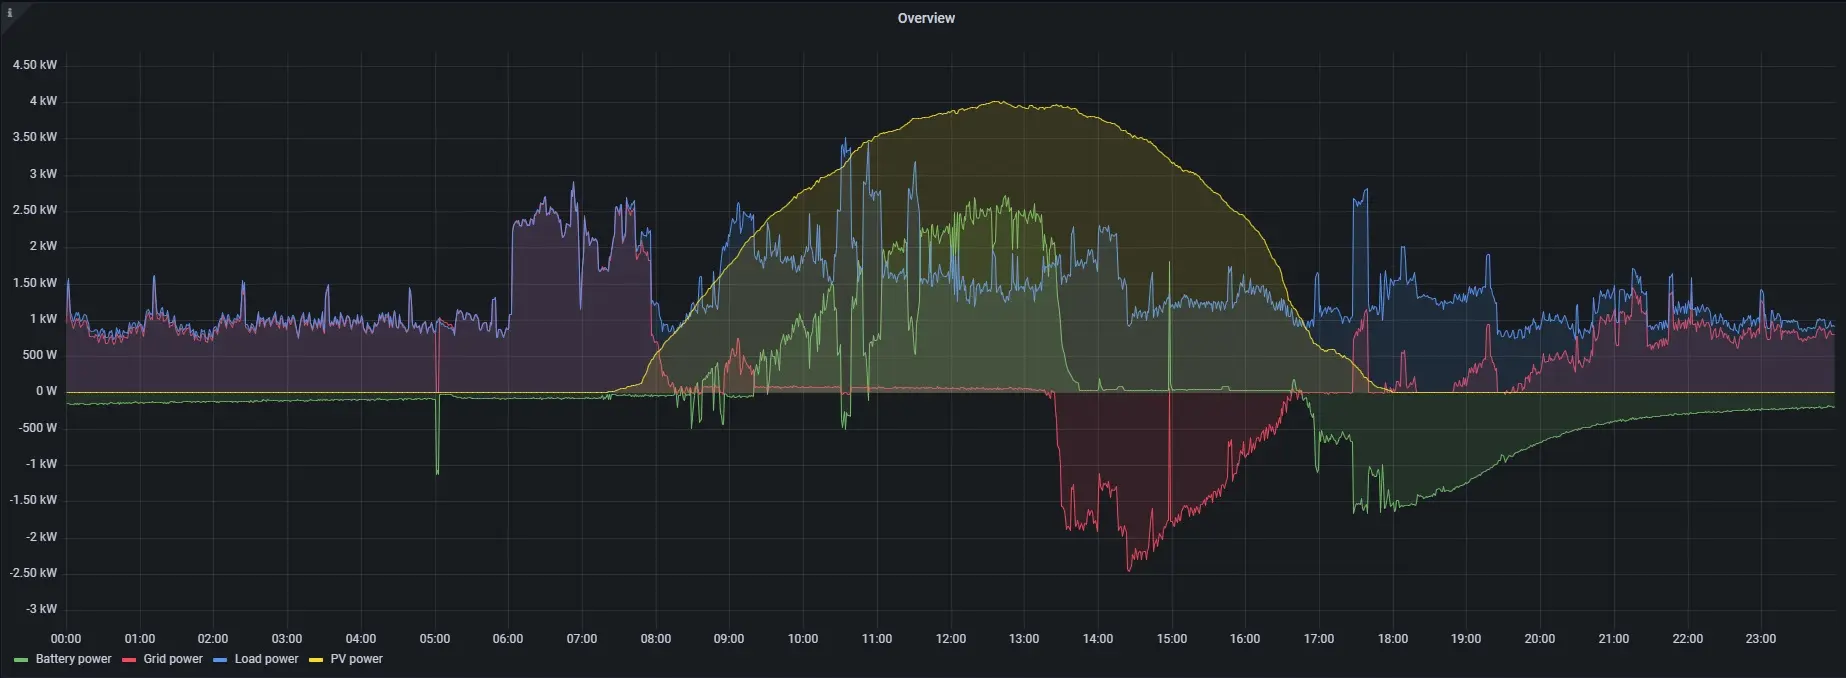Click the 08:00 time axis label
1846x678 pixels.
coord(656,639)
